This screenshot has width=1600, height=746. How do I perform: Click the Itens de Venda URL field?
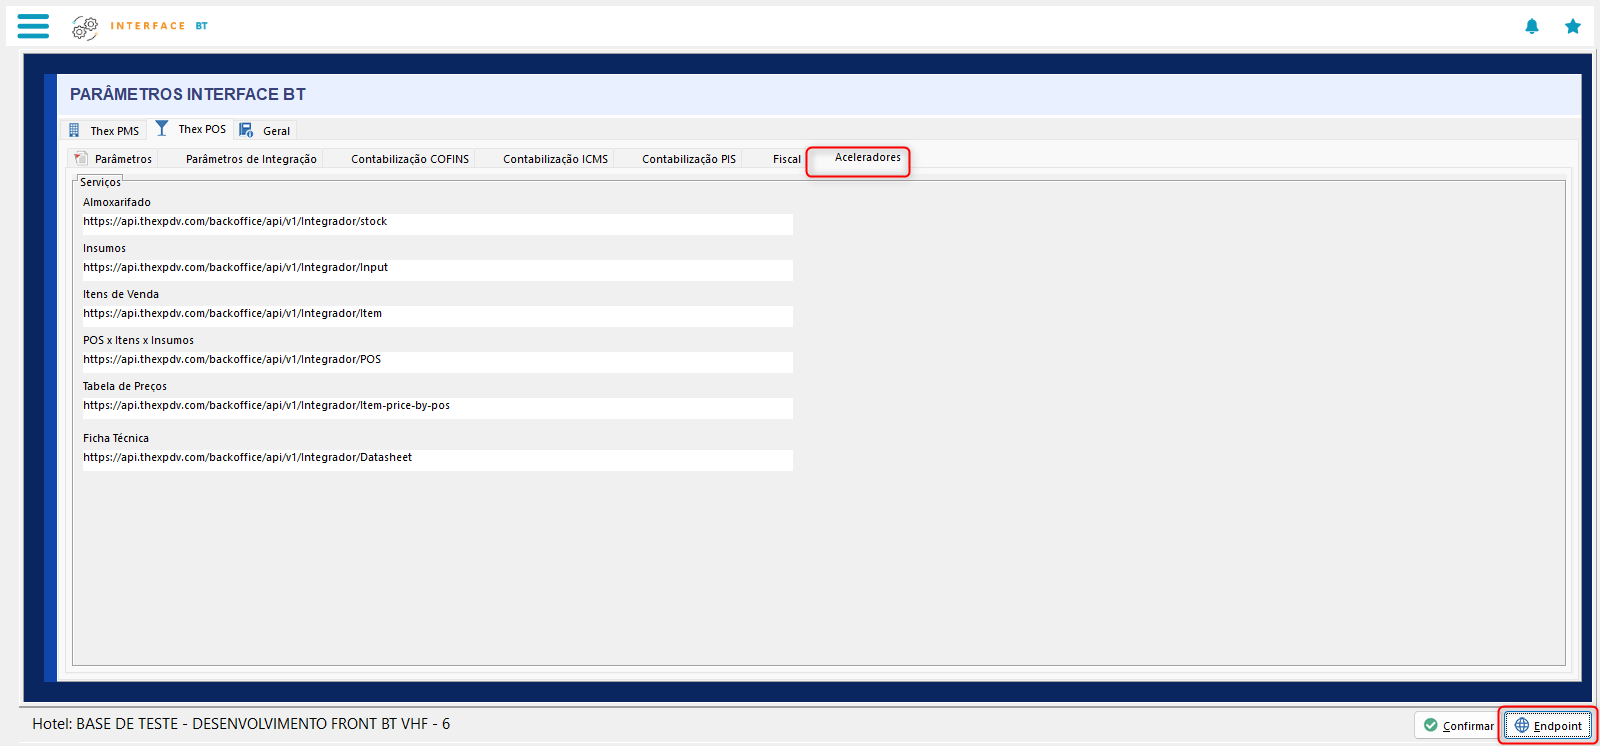[x=438, y=315]
